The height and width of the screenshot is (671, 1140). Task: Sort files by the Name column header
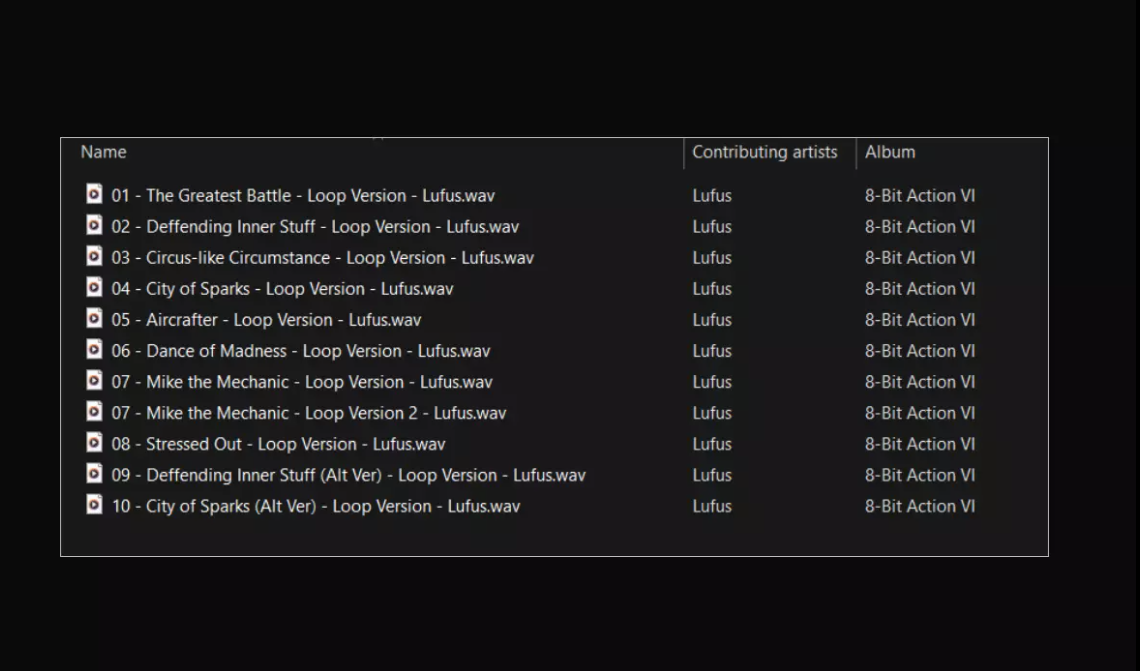(x=103, y=152)
